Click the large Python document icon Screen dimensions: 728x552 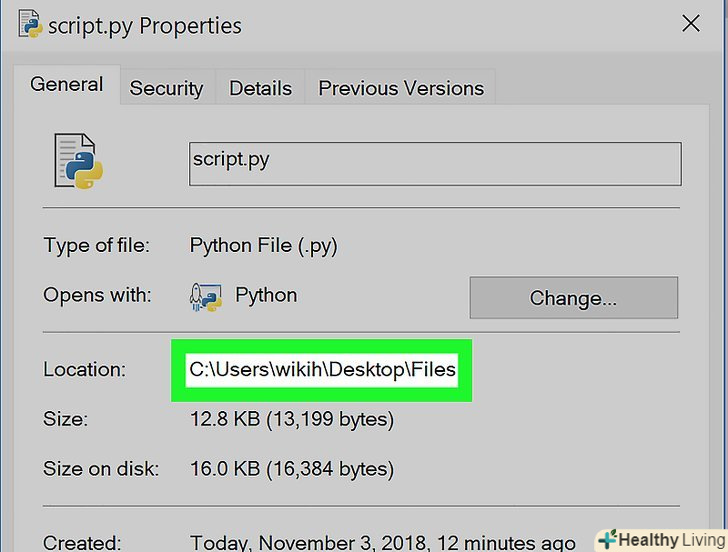click(80, 162)
